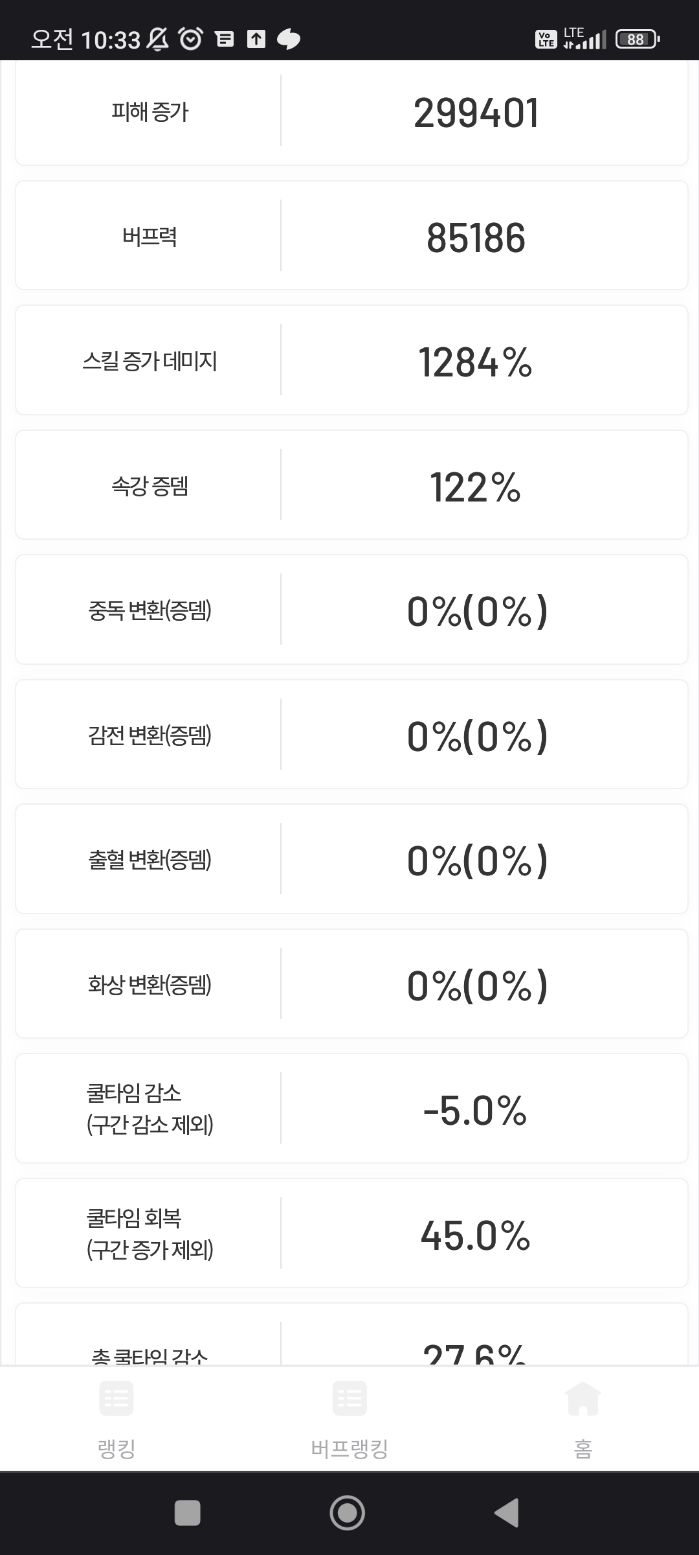Image resolution: width=699 pixels, height=1555 pixels.
Task: Select the 스킬 증가 데미지 label
Action: click(150, 362)
